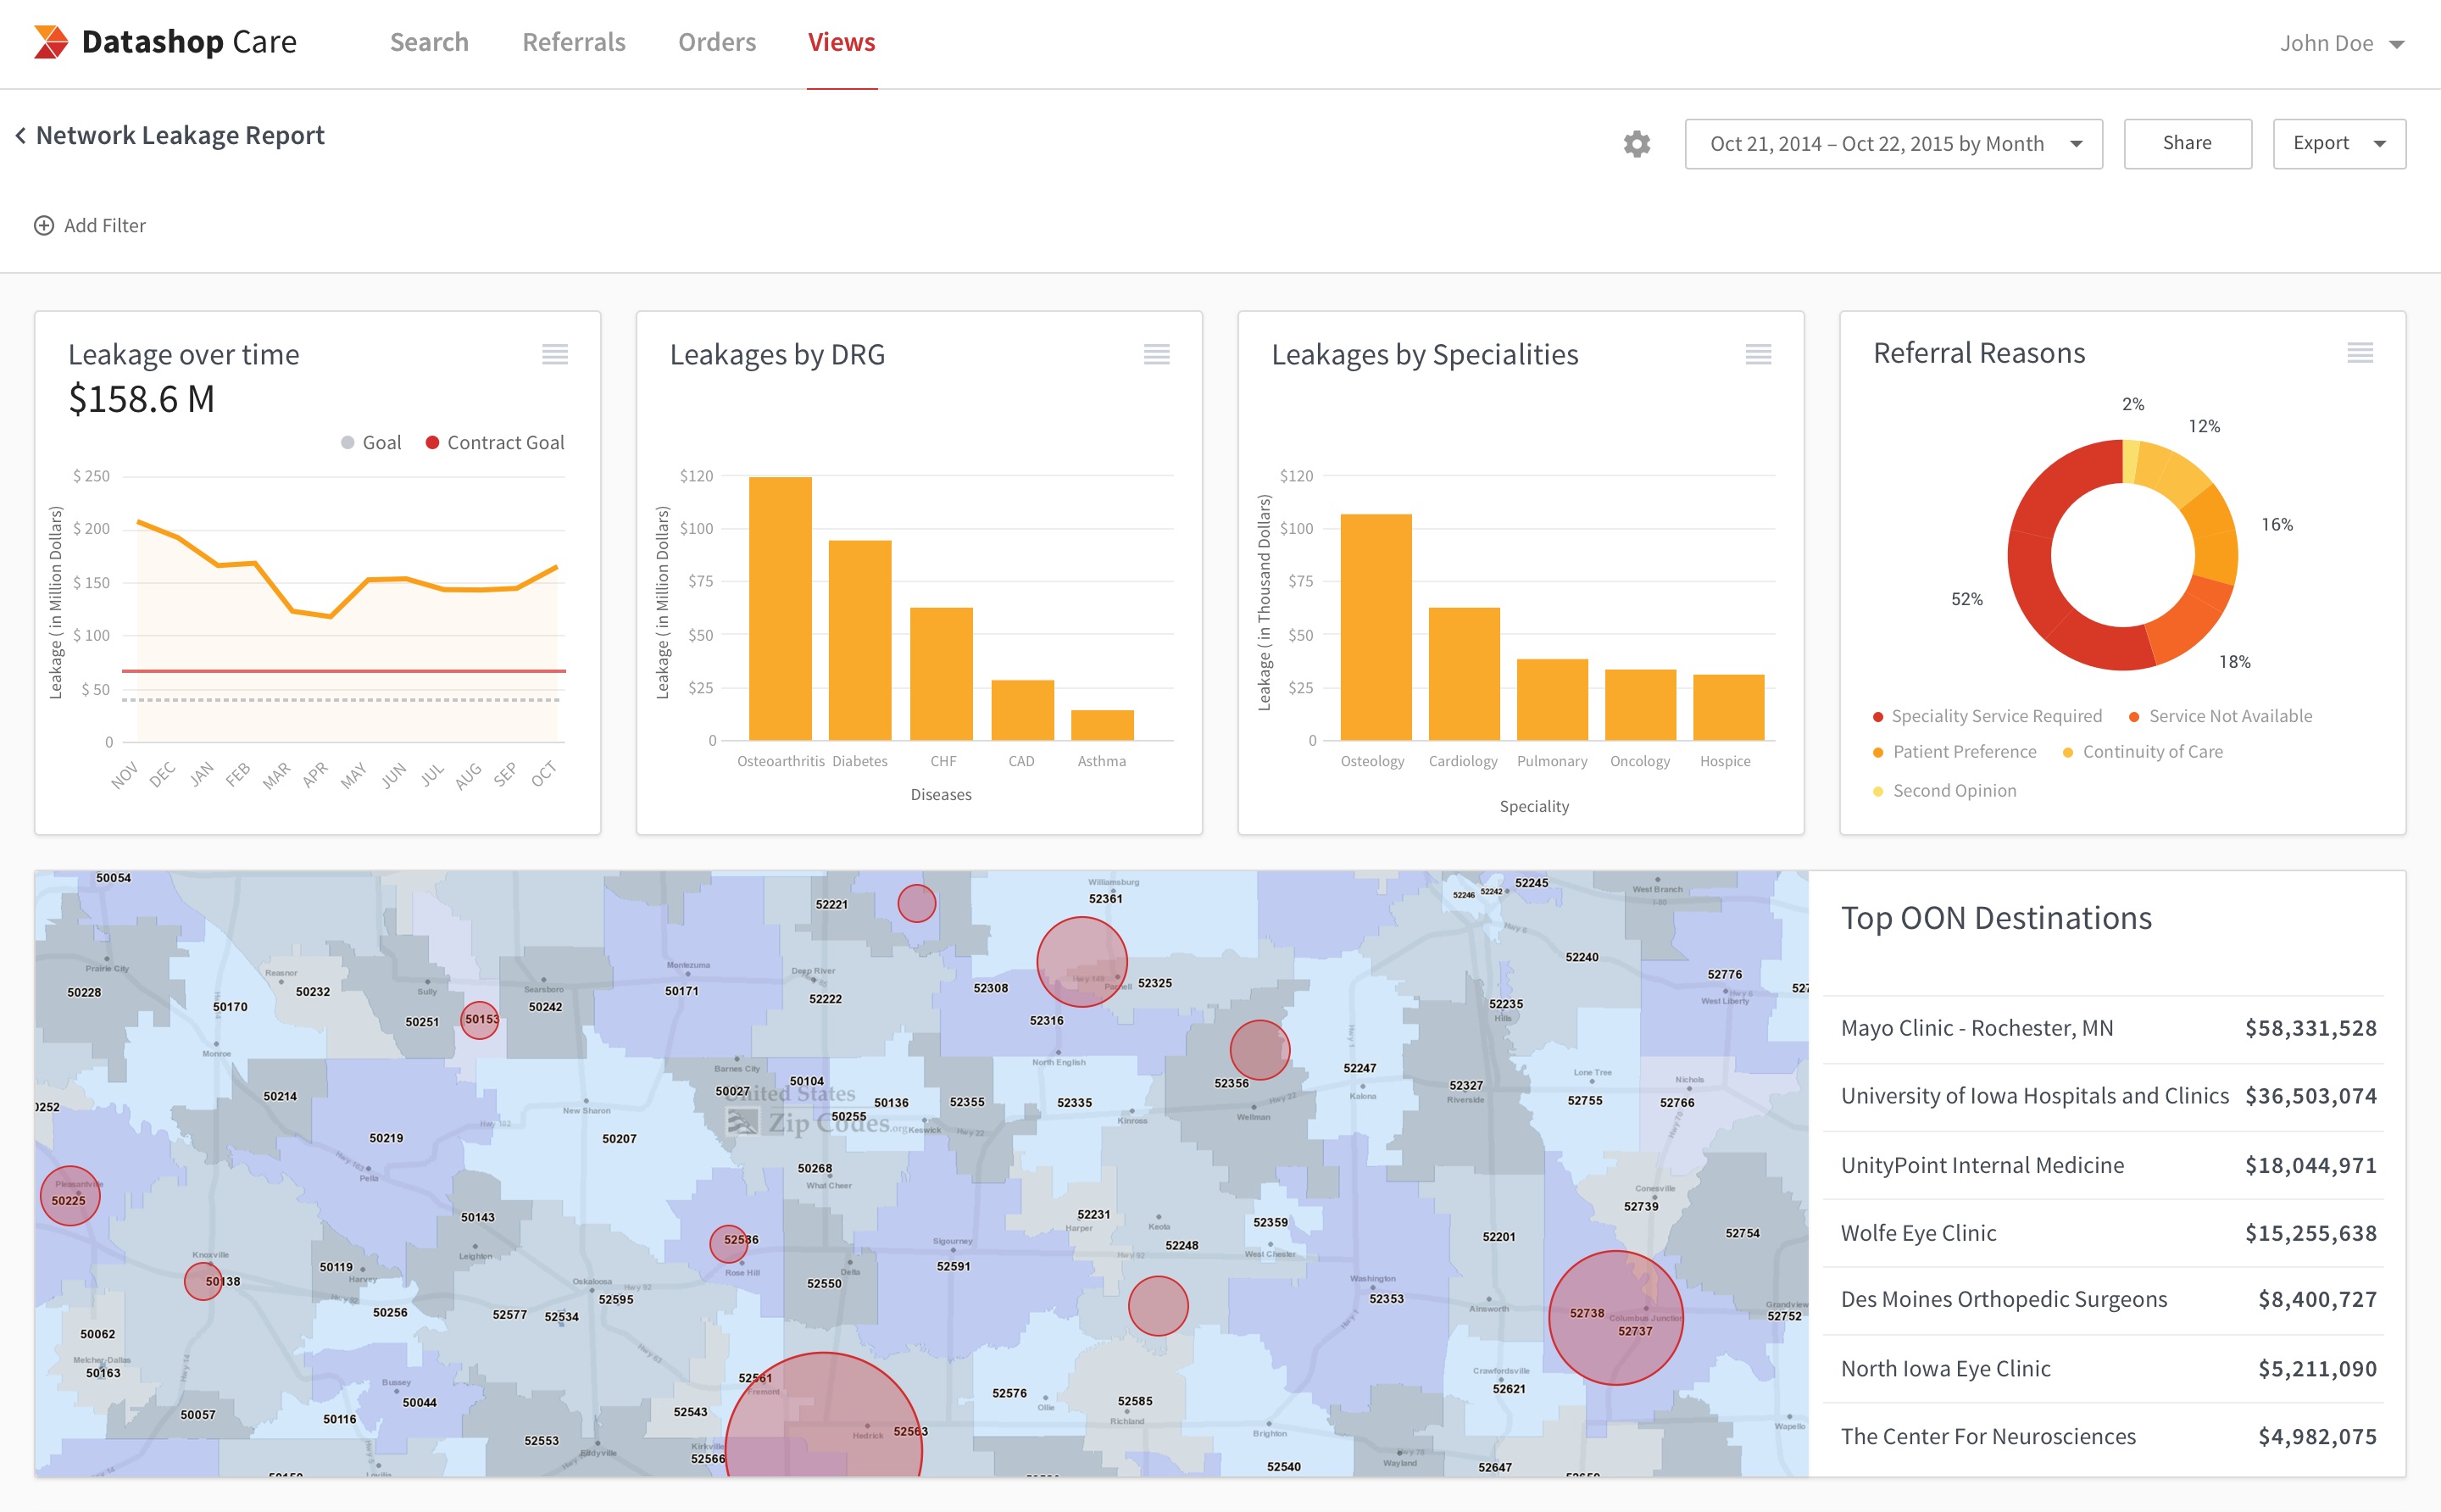Open Leakages by Specialities chart menu
This screenshot has height=1512, width=2441.
(1758, 354)
